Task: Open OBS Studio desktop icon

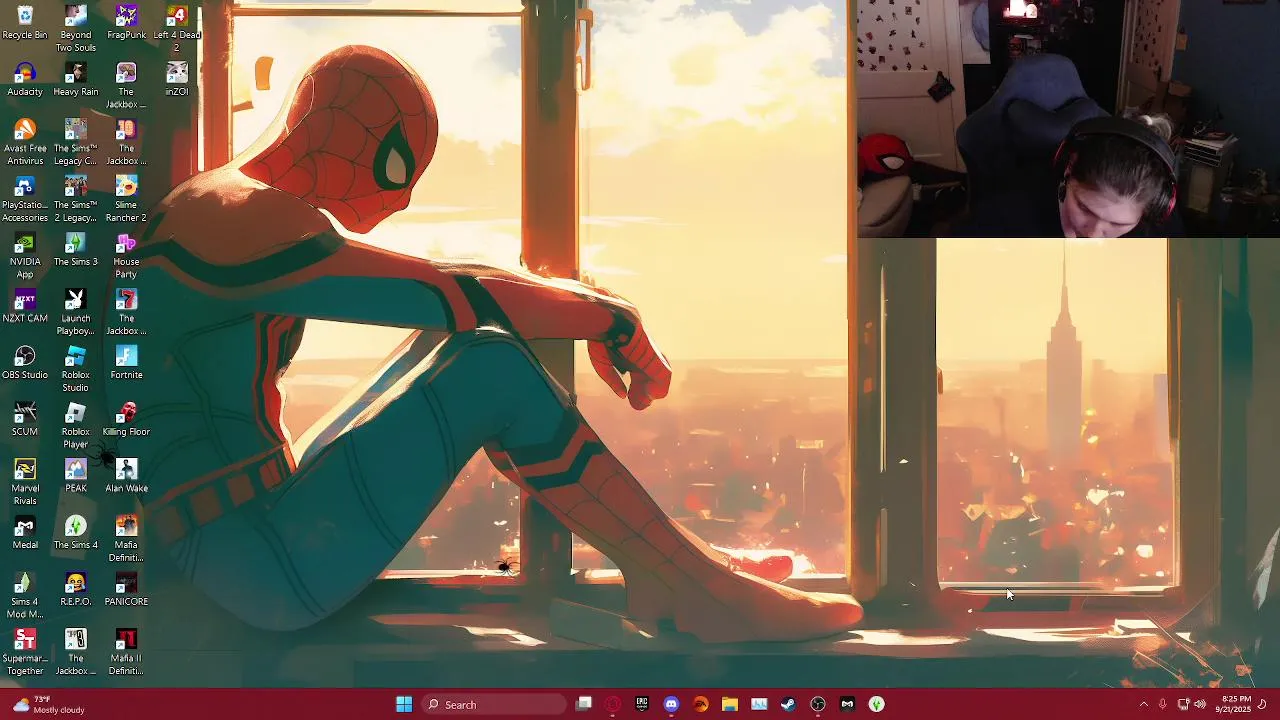Action: pos(25,363)
